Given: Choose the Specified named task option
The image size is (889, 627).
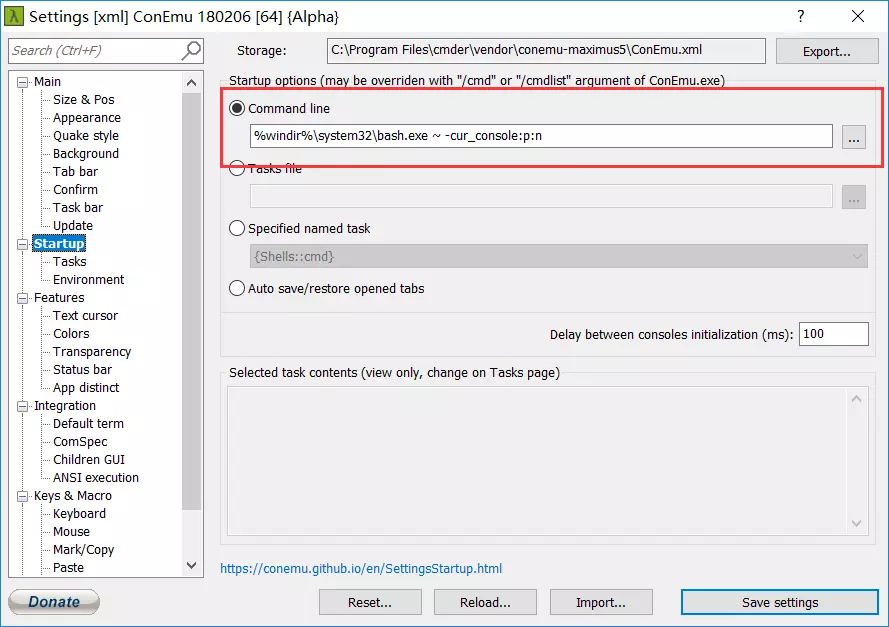Looking at the screenshot, I should click(x=237, y=228).
